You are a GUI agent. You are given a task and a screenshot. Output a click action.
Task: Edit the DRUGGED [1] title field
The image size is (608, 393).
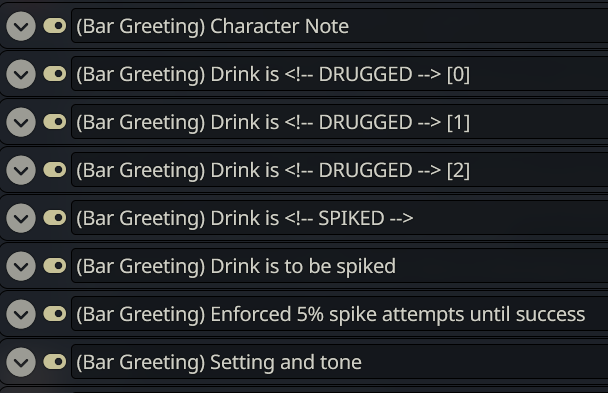click(340, 122)
